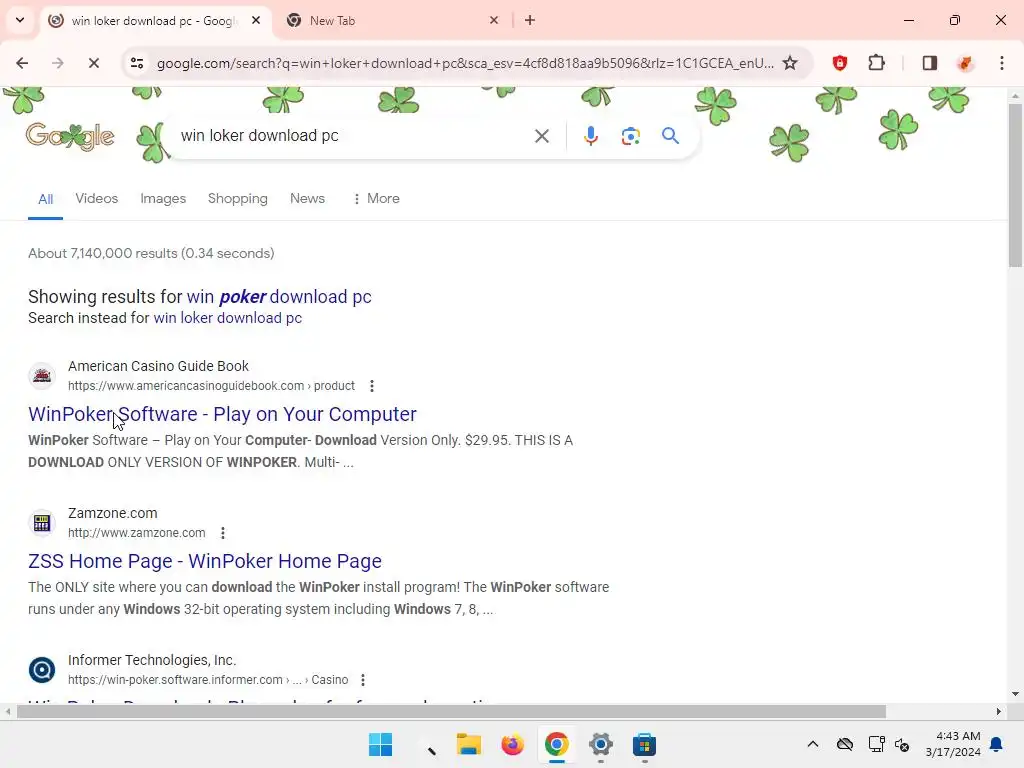Open Chrome's three-dot menu
This screenshot has height=768, width=1024.
(1002, 63)
